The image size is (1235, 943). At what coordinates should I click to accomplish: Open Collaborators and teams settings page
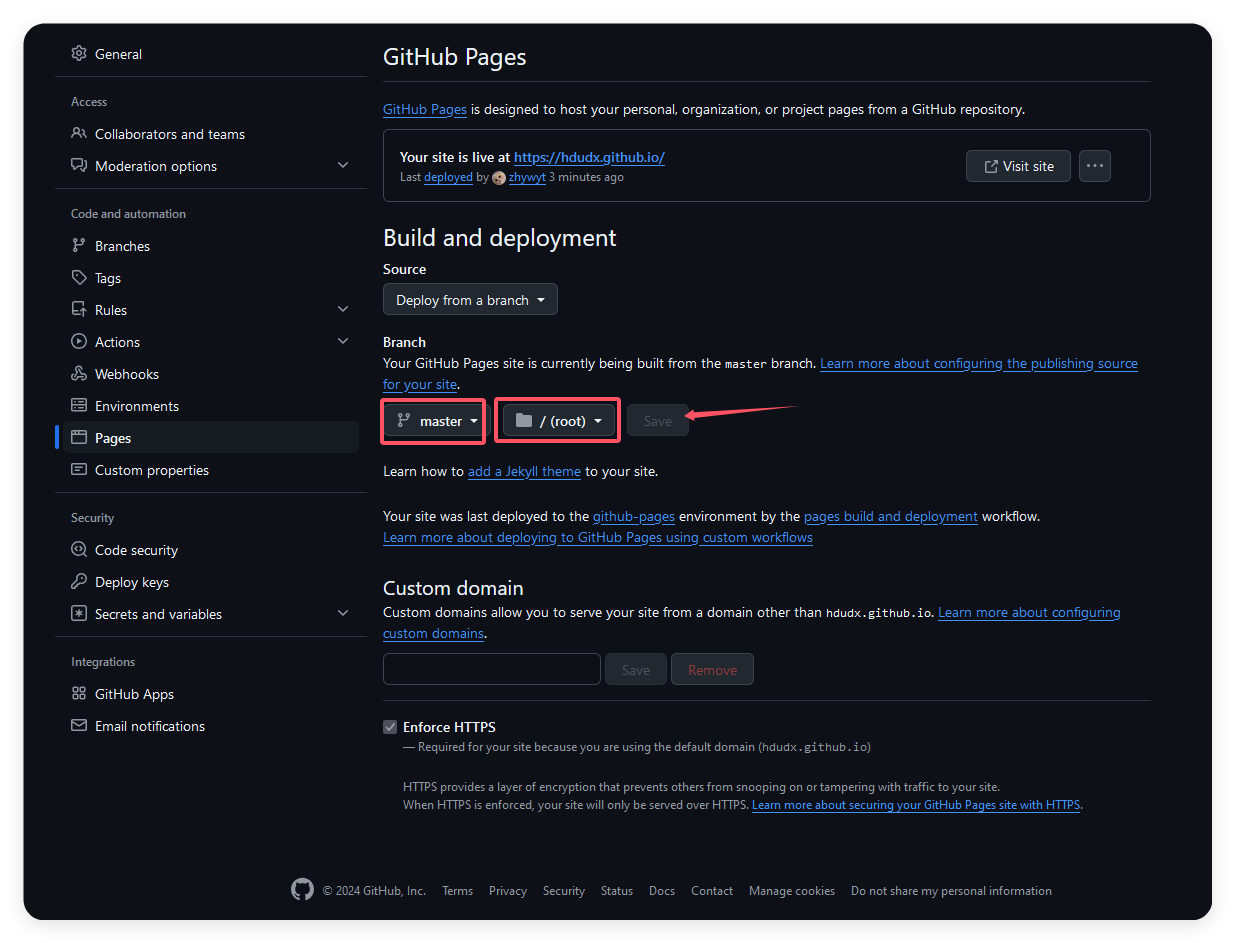click(169, 134)
